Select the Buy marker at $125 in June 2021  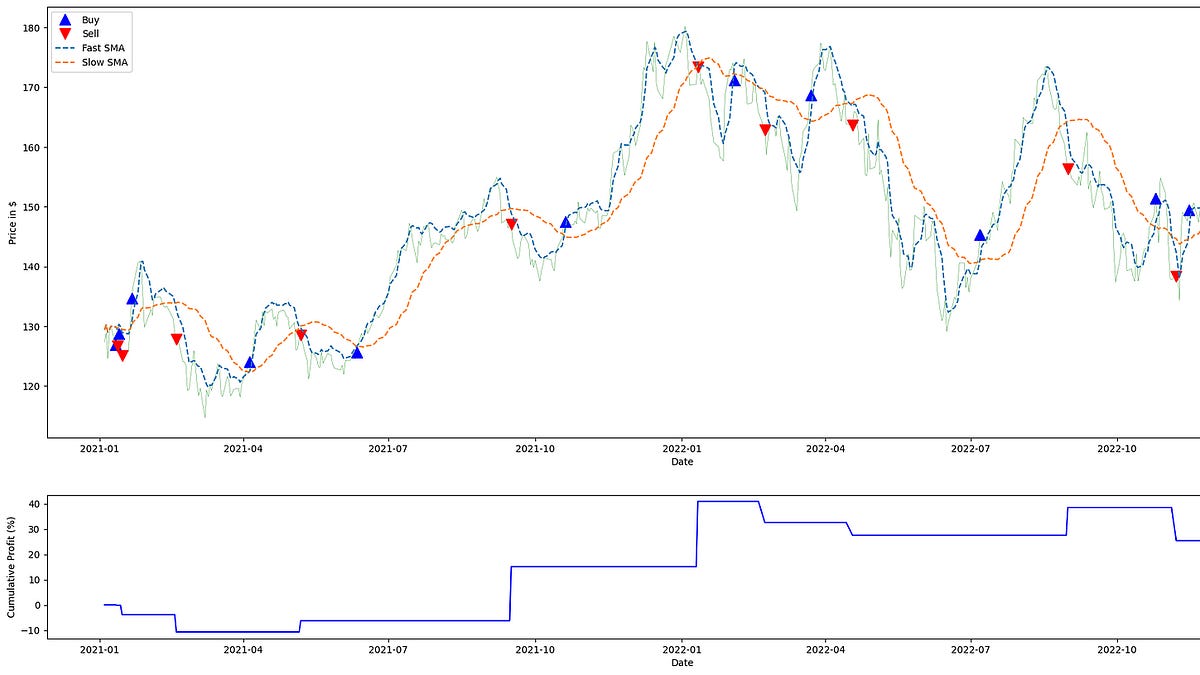(x=357, y=353)
